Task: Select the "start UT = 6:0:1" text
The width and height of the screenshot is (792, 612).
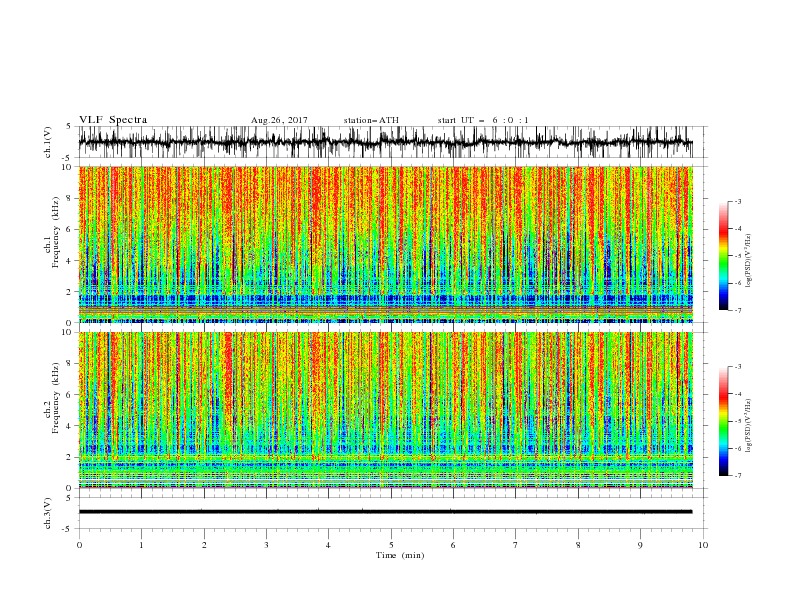Action: pyautogui.click(x=483, y=120)
